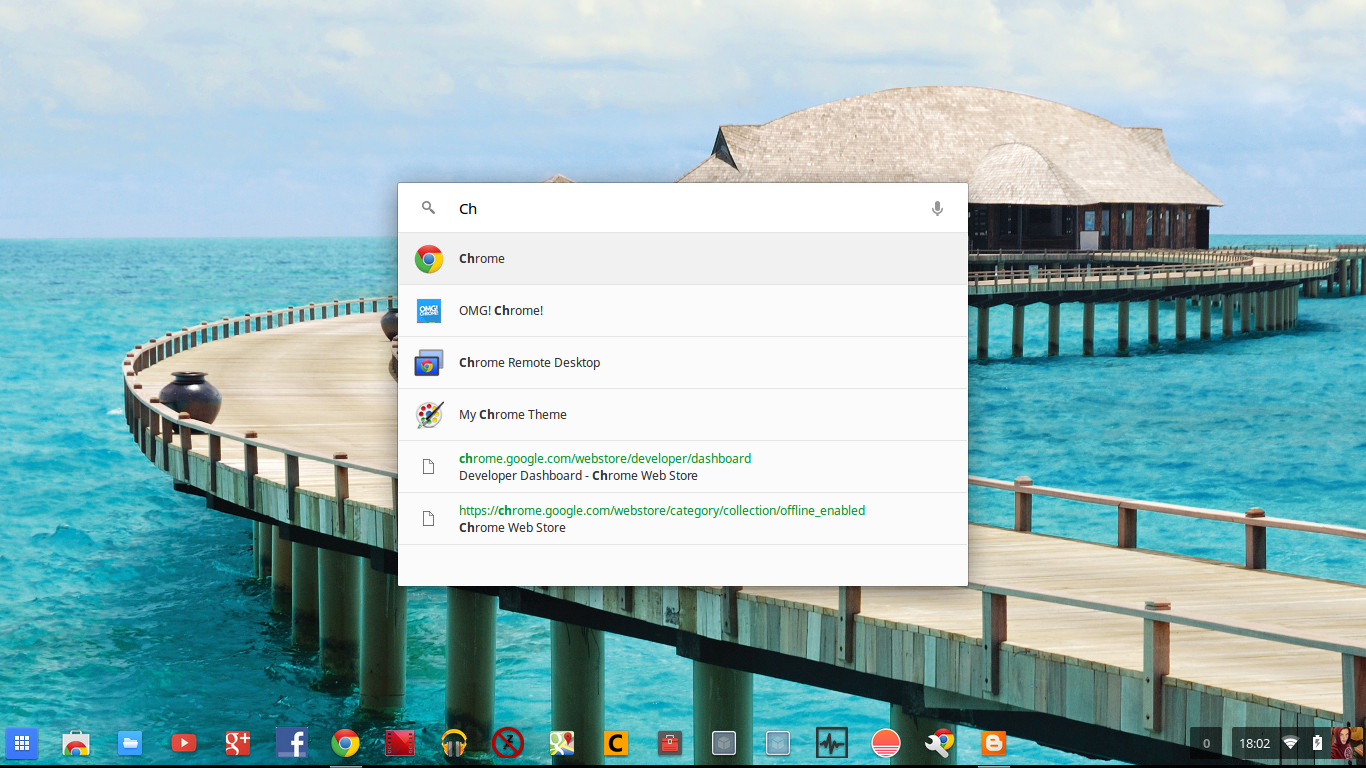Select the "OMG! Chrome!" search result

683,311
